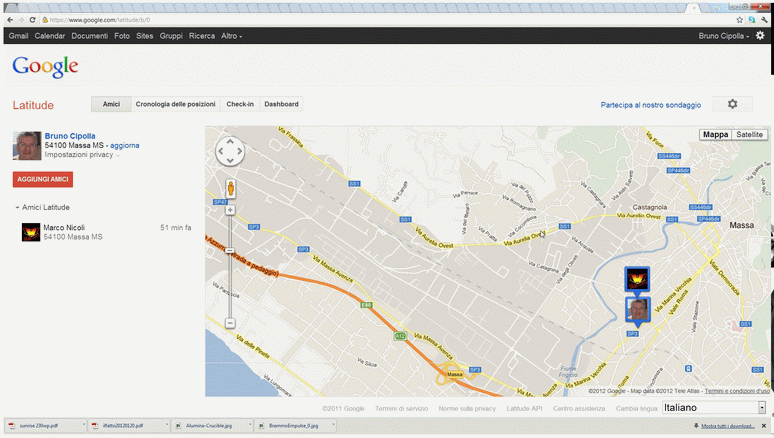Click the extension icon beside the bookmark star
774x438 pixels.
tap(752, 20)
